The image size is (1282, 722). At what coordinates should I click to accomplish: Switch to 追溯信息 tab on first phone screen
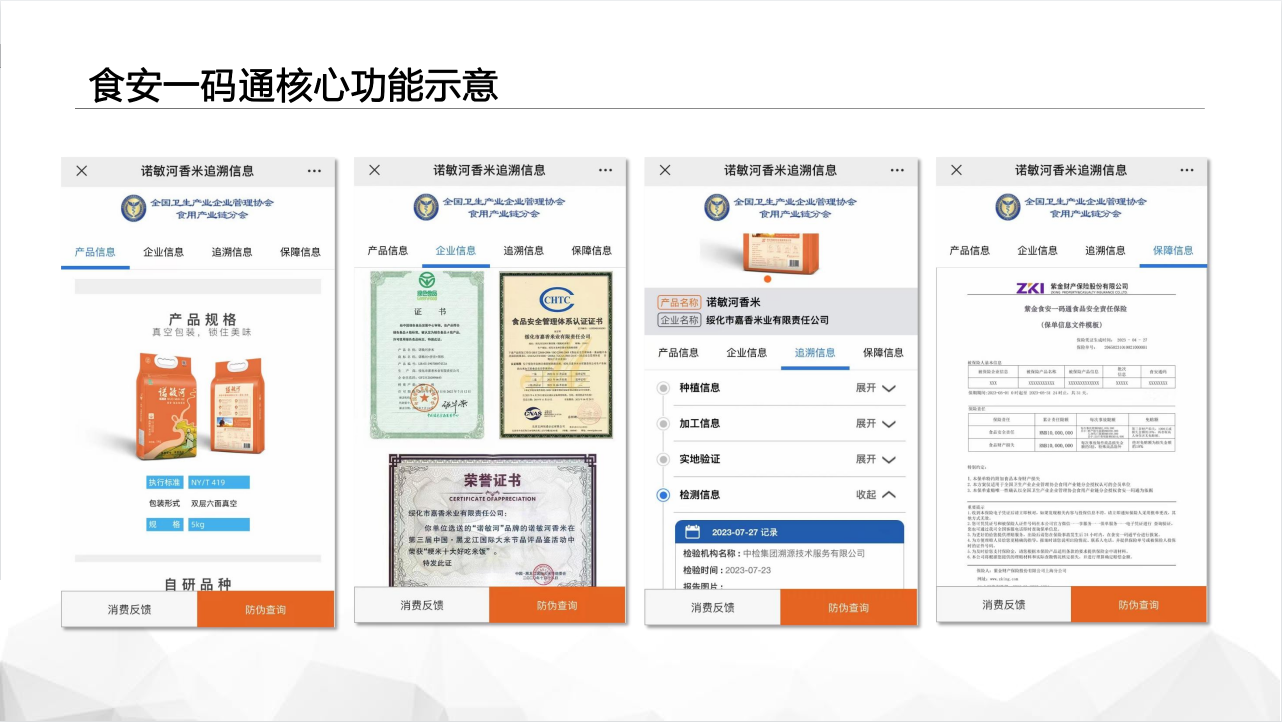pos(231,252)
